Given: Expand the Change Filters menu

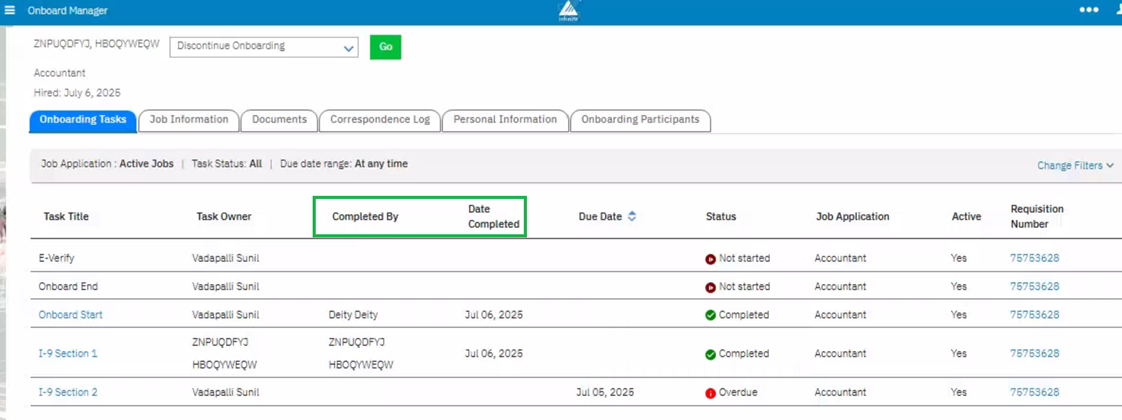Looking at the screenshot, I should 1075,166.
